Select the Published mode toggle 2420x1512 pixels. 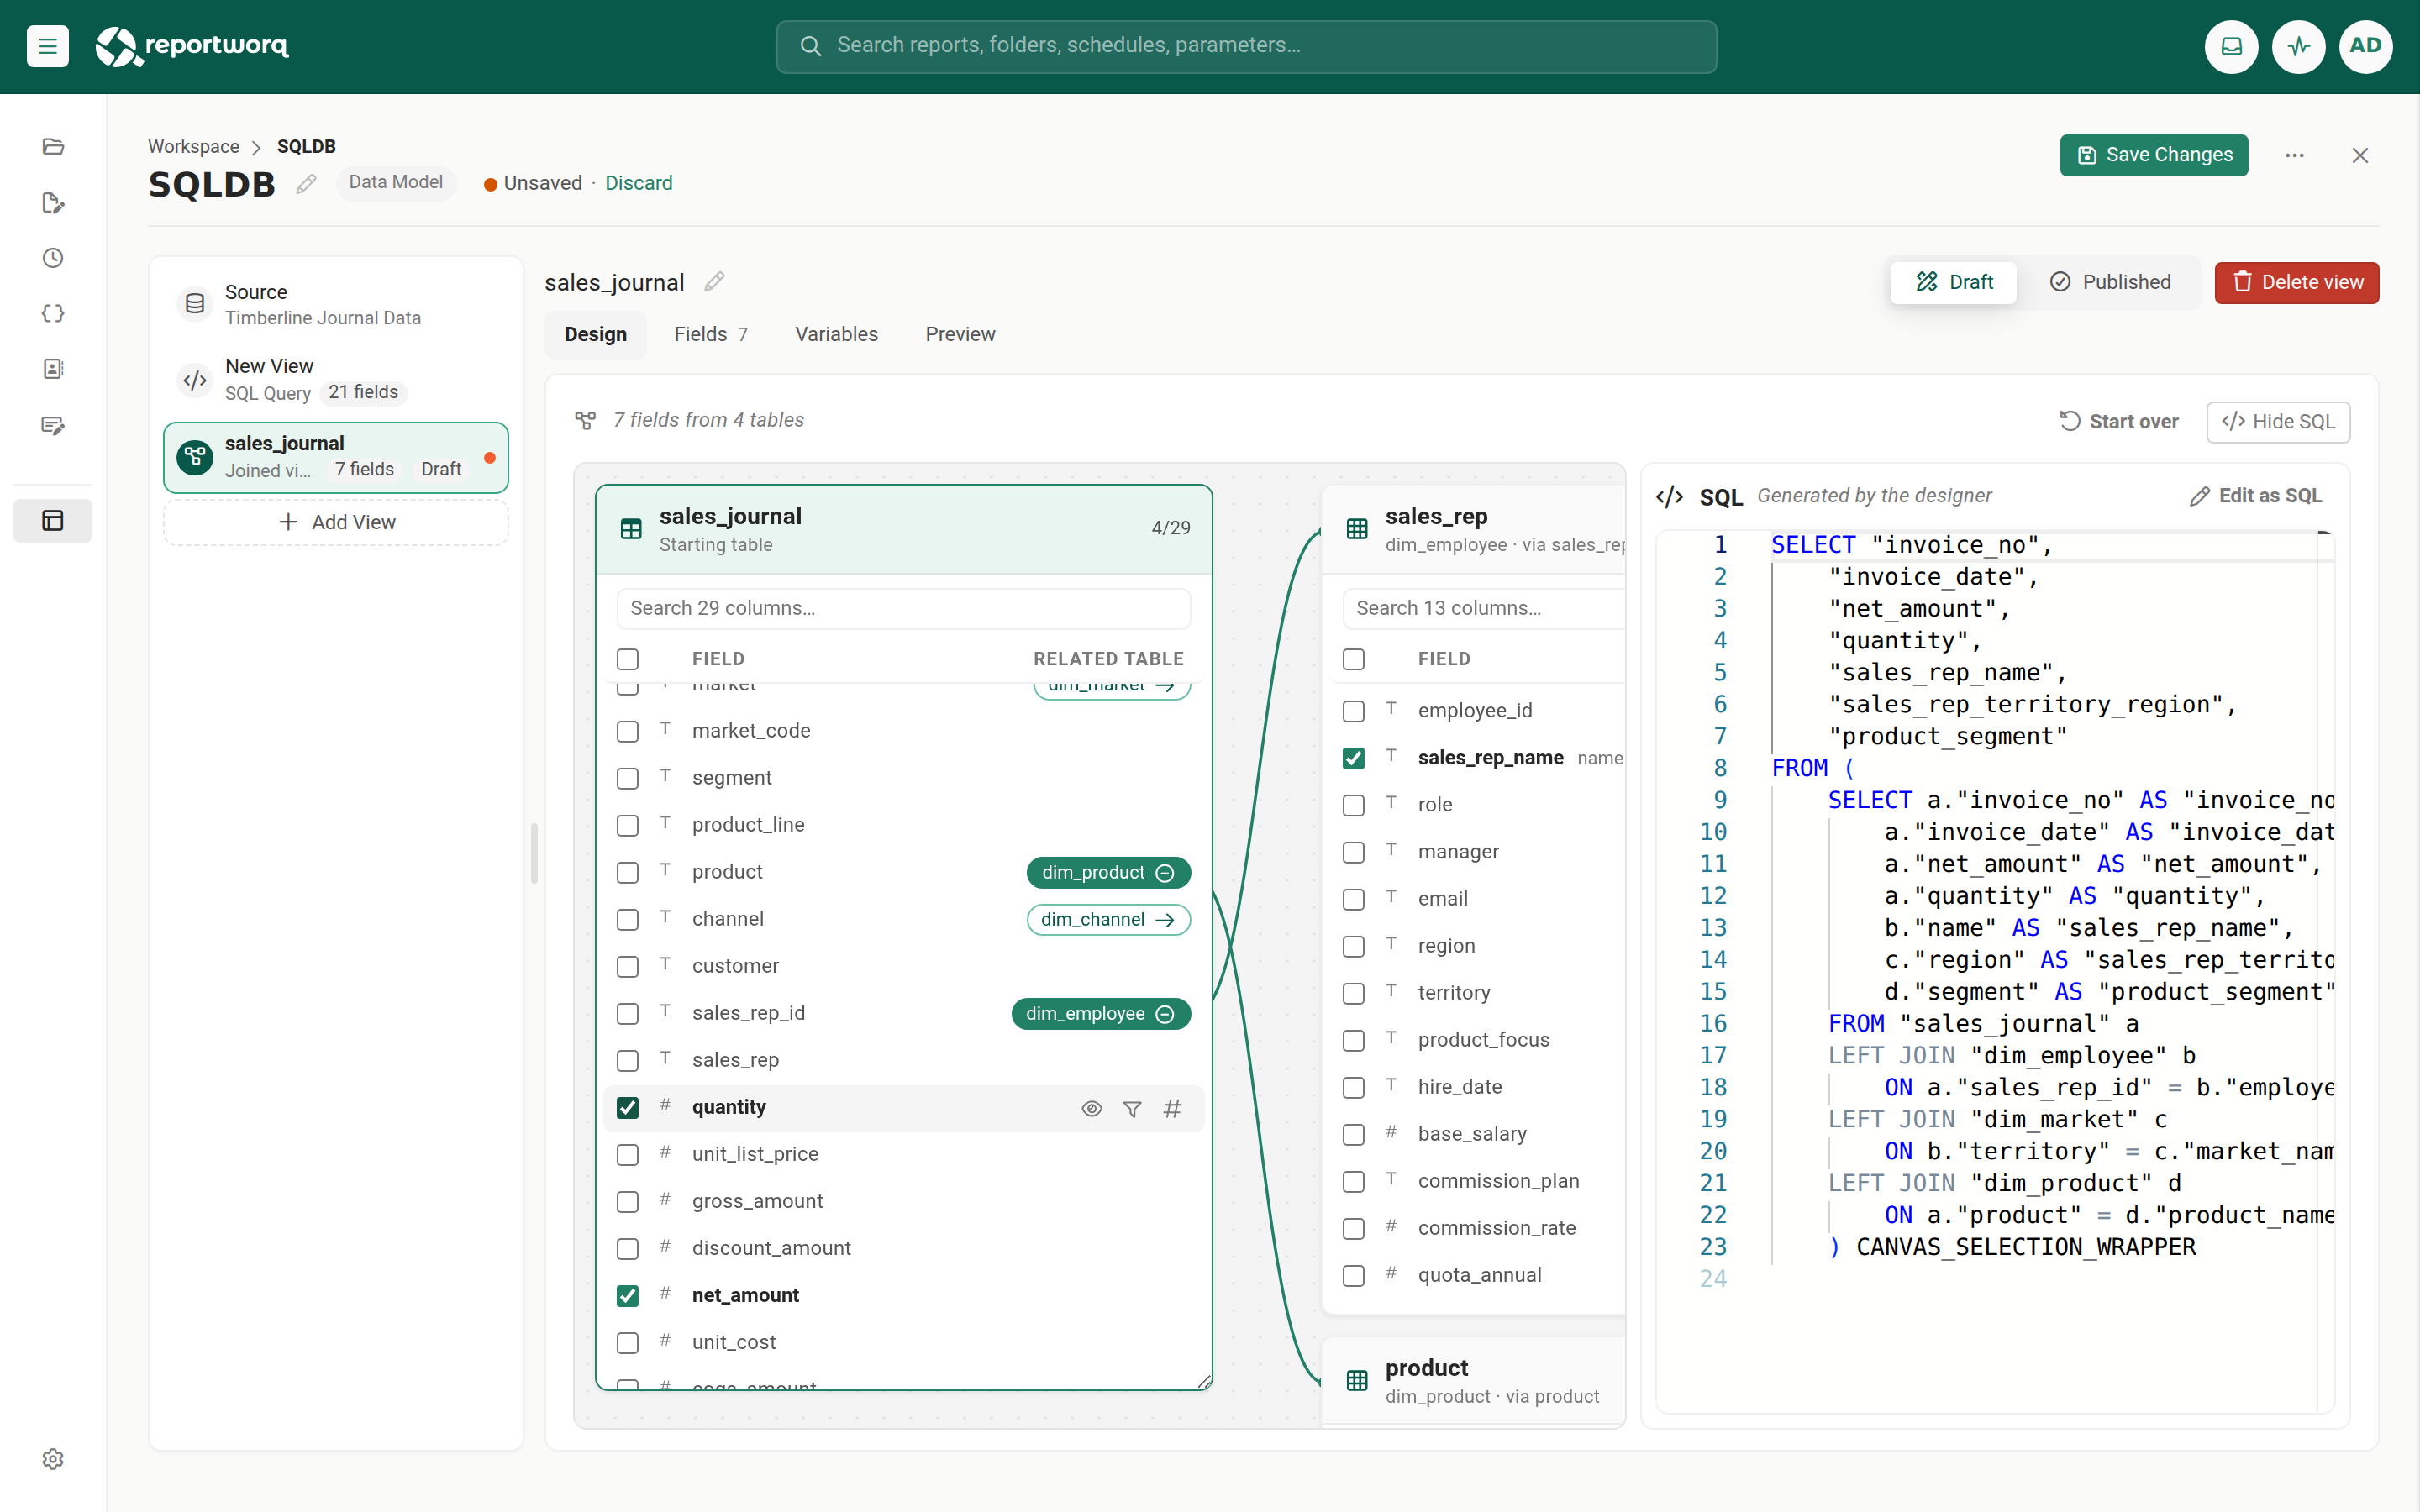point(2110,282)
